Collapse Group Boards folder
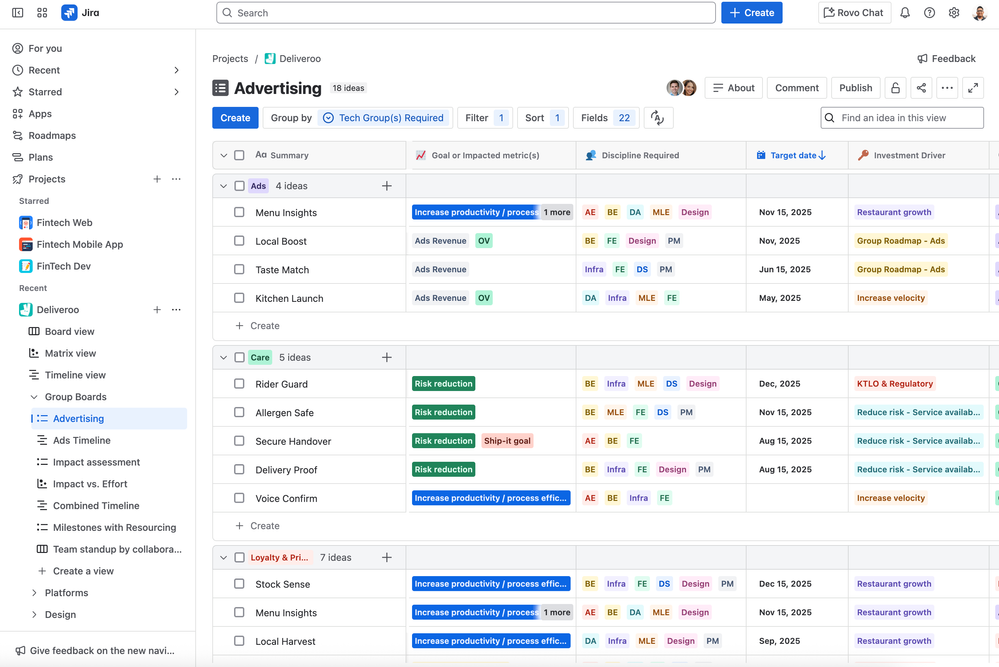This screenshot has height=667, width=999. [x=34, y=397]
